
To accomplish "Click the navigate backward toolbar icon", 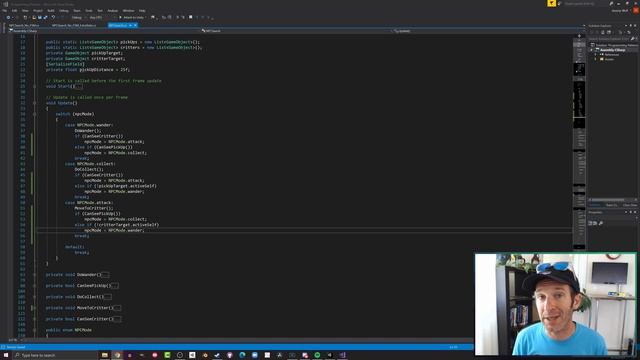I will [8, 18].
